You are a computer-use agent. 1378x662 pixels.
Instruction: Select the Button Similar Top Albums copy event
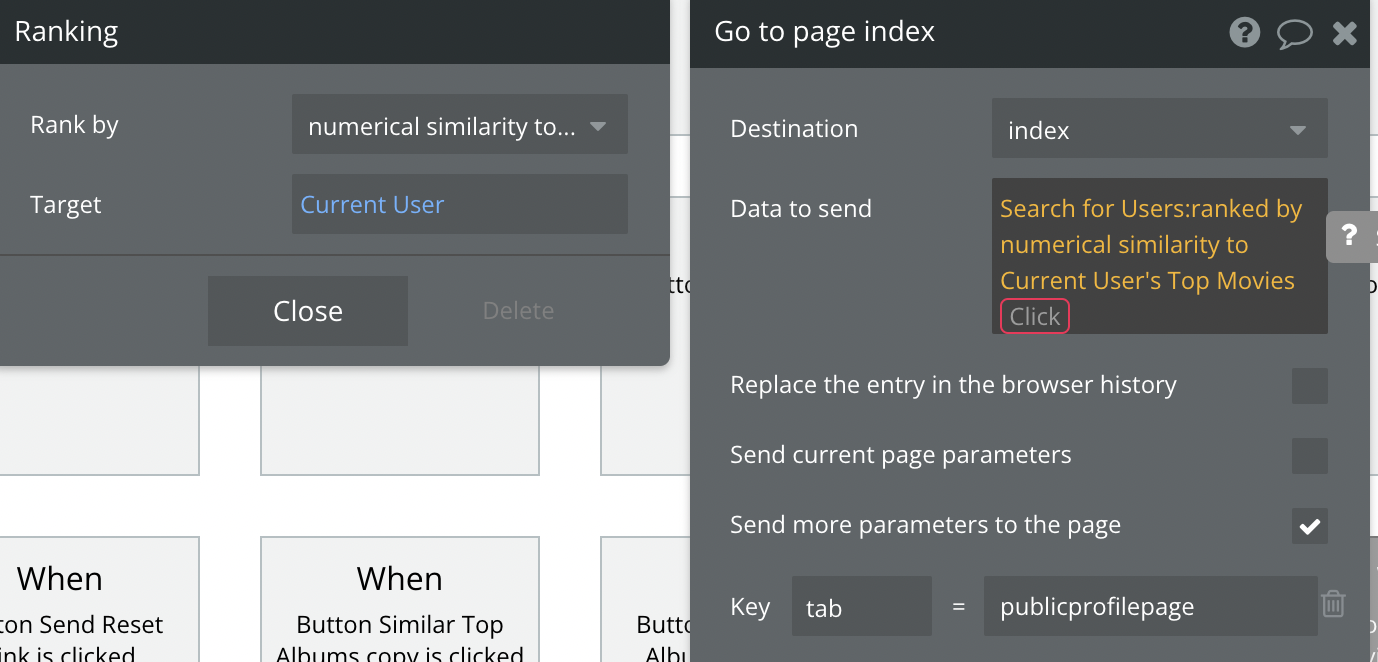click(x=399, y=610)
